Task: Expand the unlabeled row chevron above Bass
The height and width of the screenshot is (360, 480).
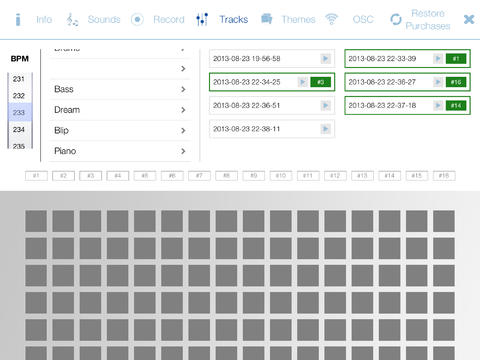Action: coord(183,69)
